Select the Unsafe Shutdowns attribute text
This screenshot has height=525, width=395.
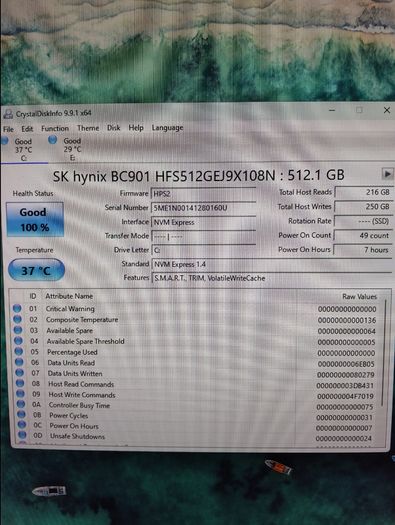[x=77, y=436]
